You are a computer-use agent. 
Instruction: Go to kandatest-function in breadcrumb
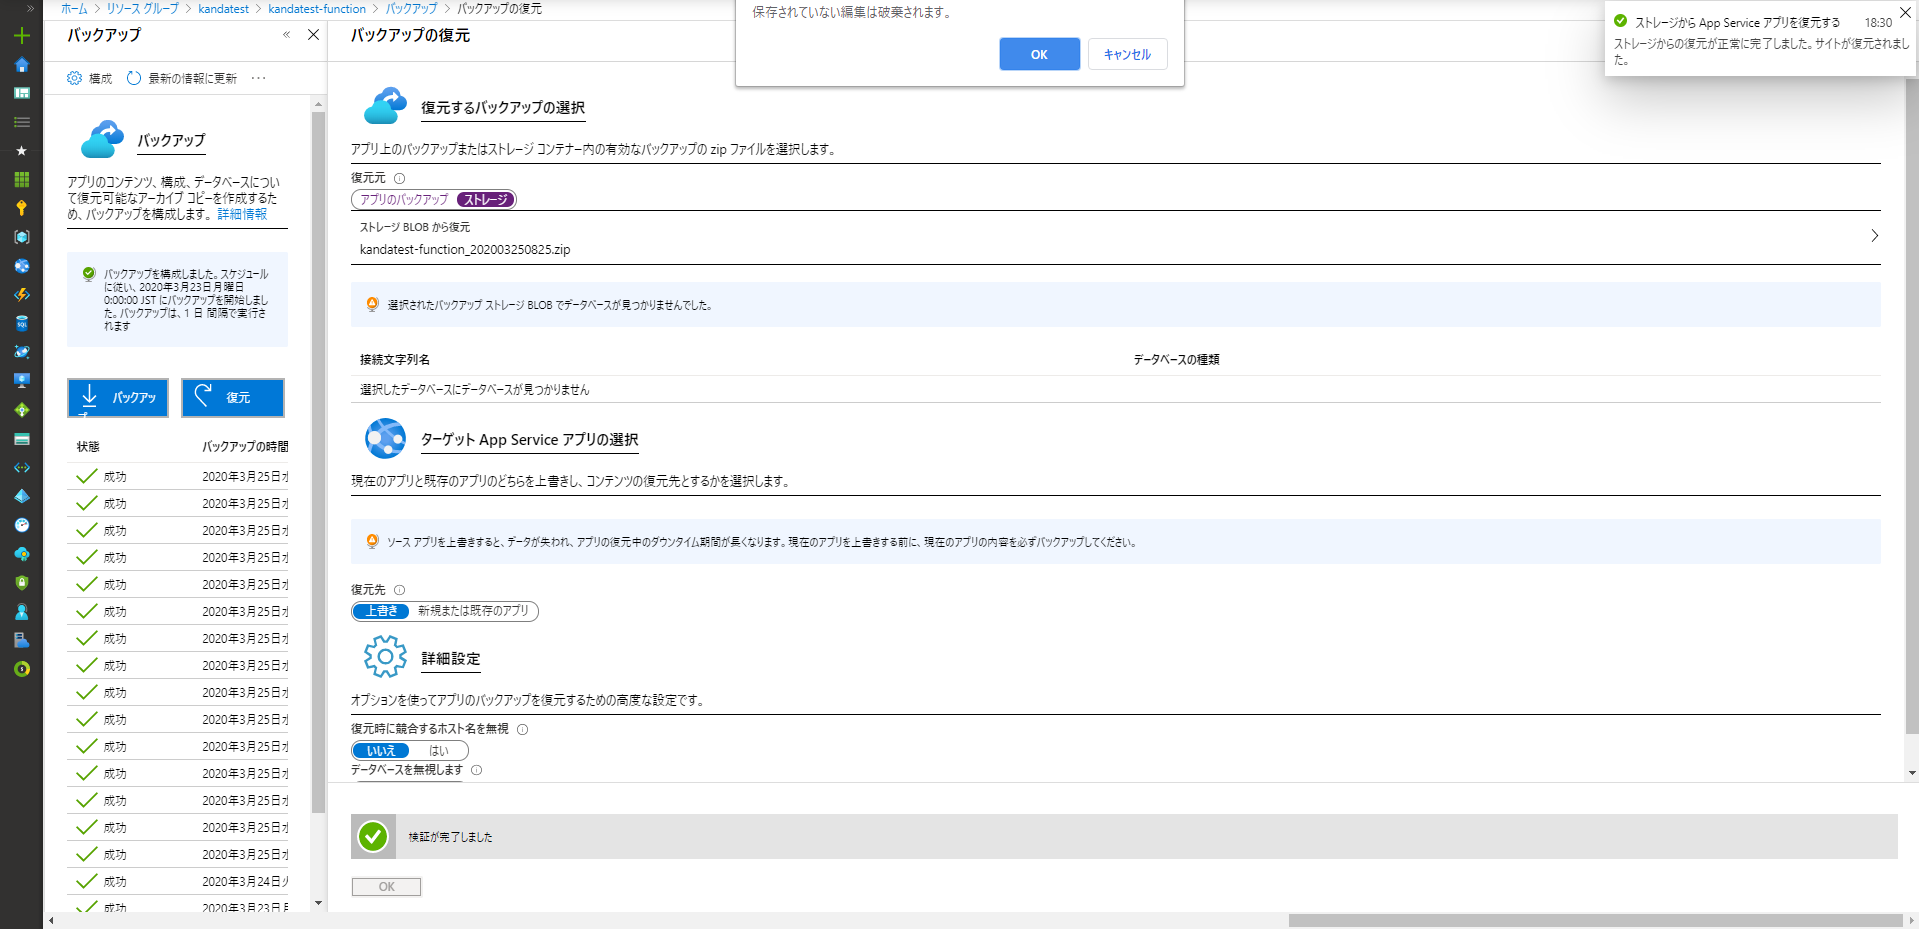pyautogui.click(x=317, y=9)
